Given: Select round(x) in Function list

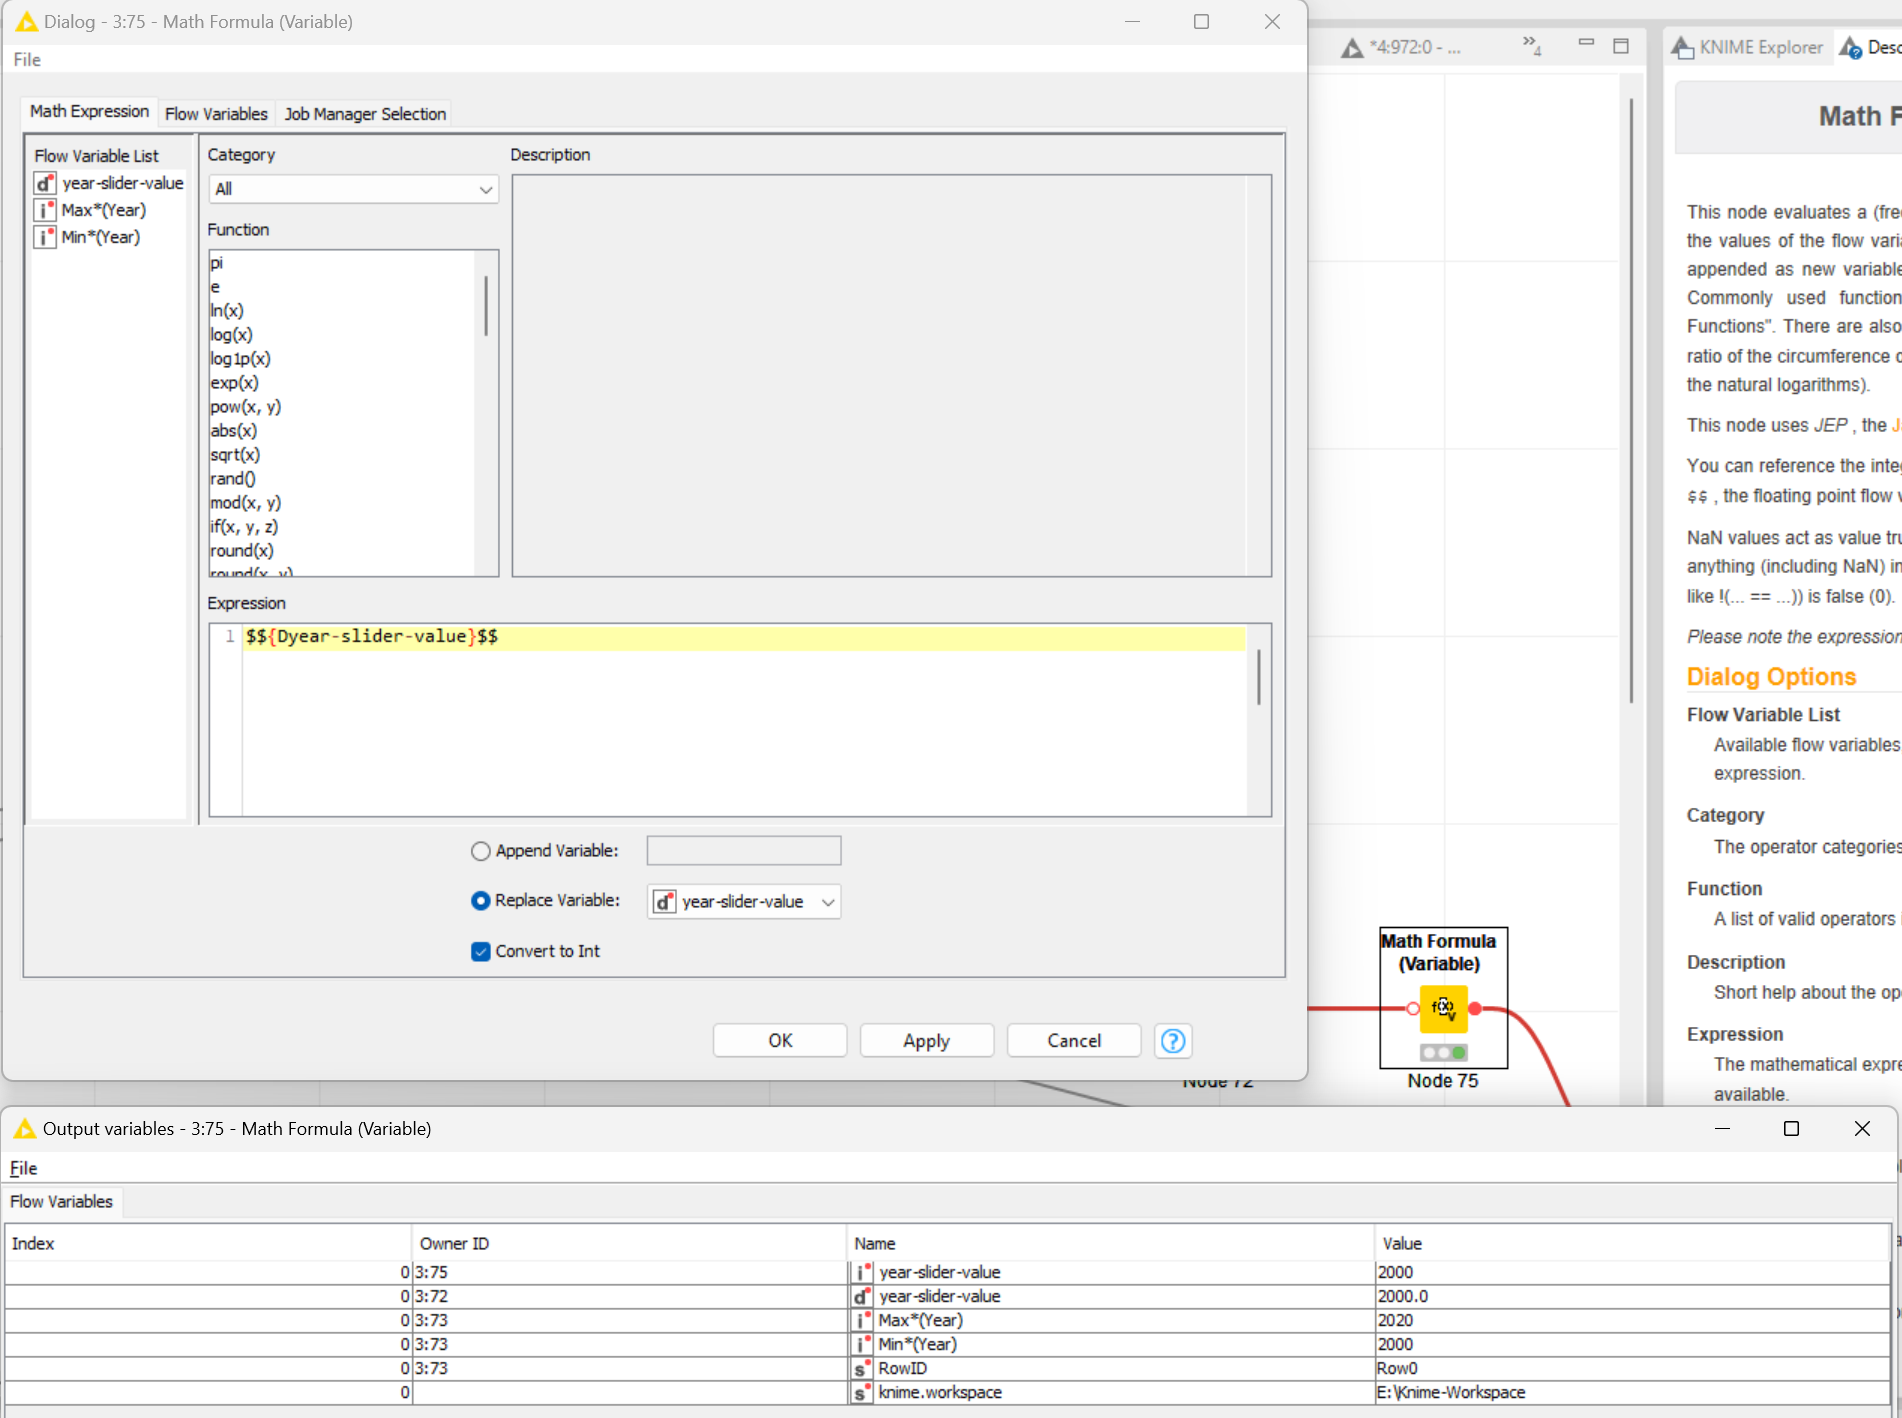Looking at the screenshot, I should pyautogui.click(x=242, y=551).
